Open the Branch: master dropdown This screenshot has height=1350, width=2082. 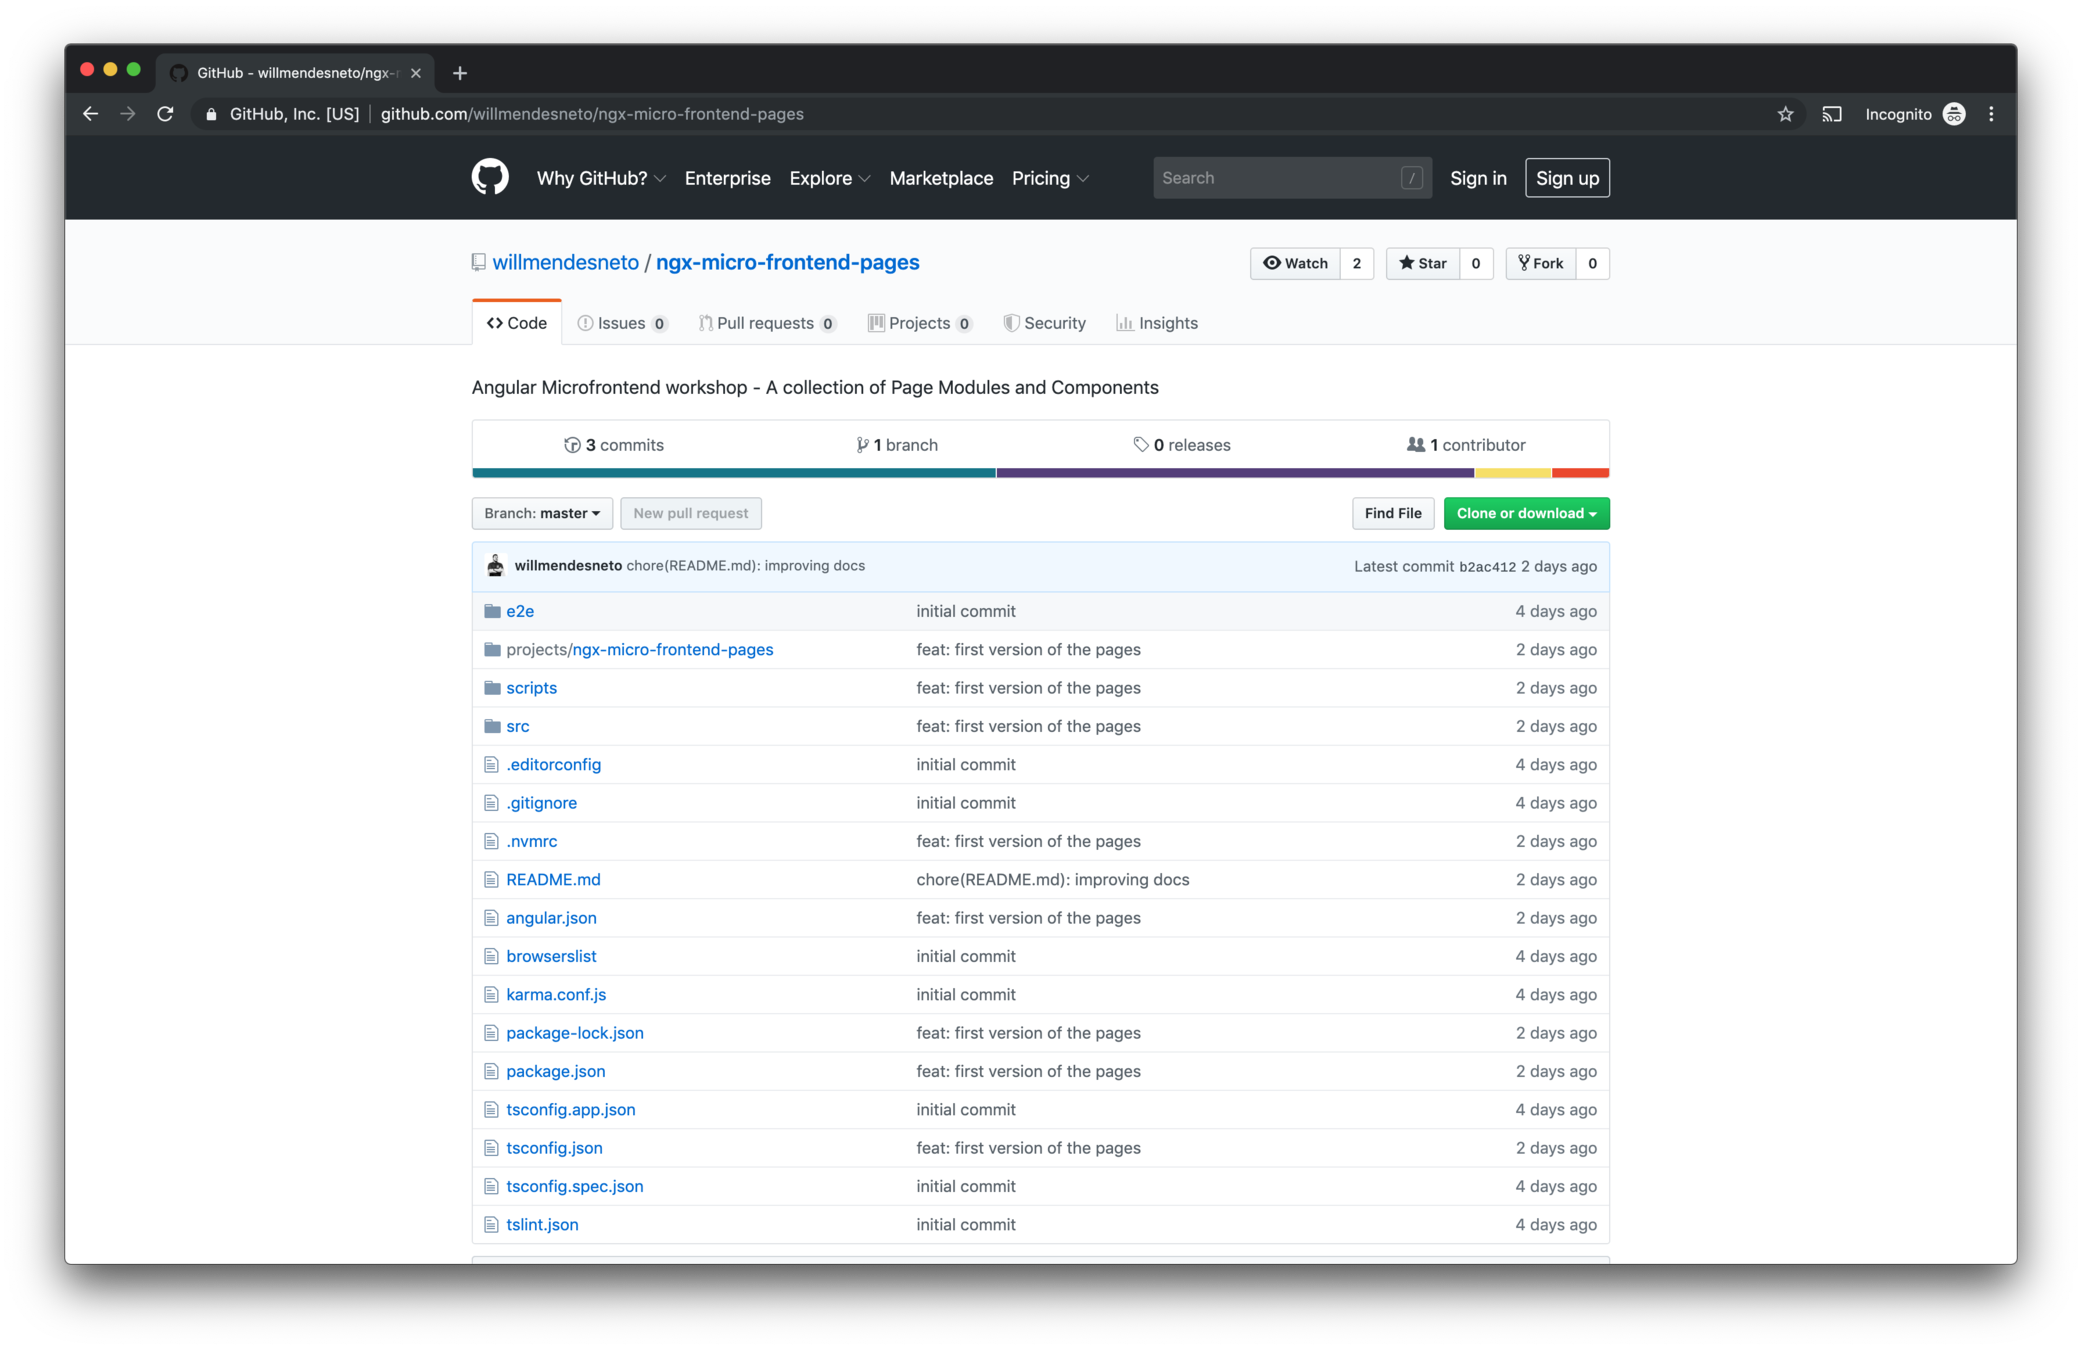coord(542,513)
